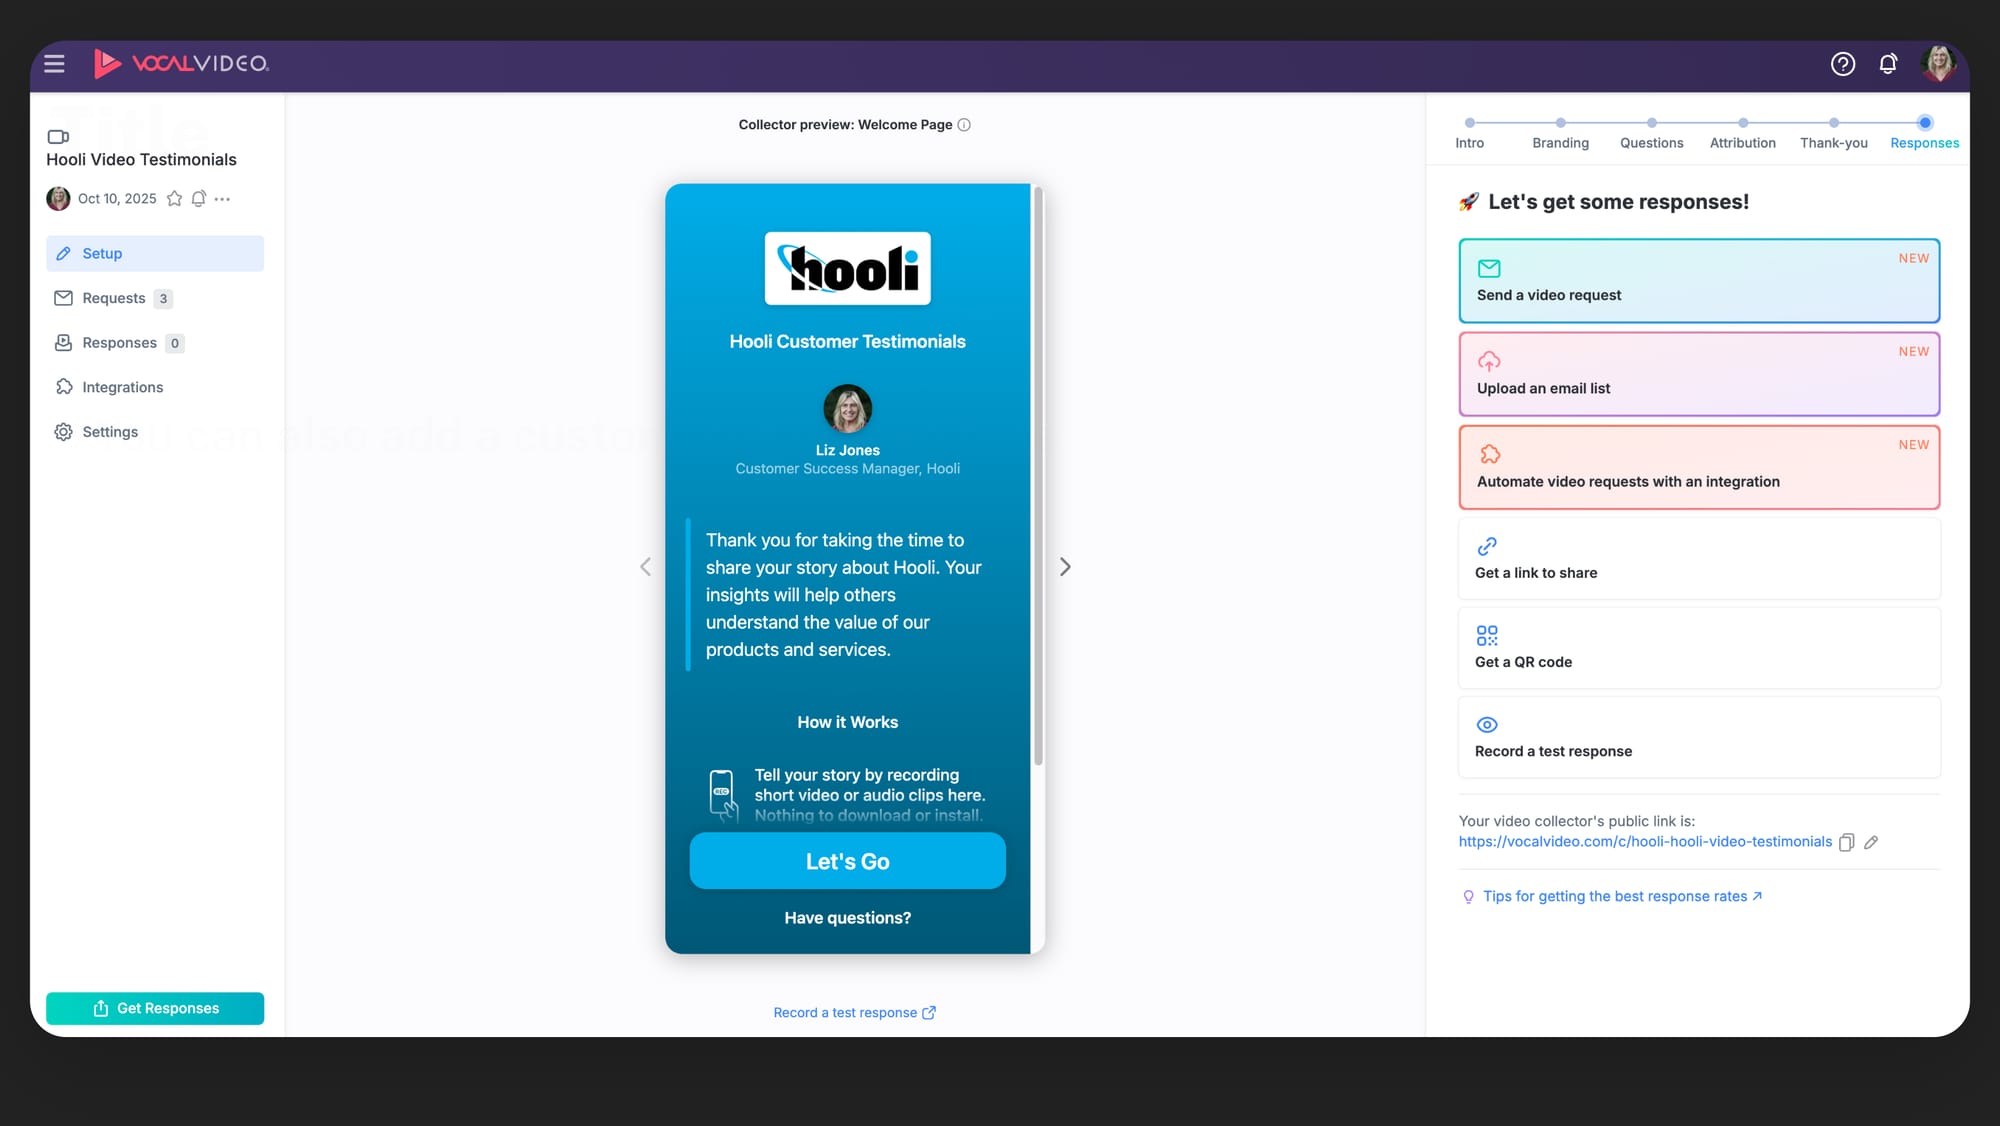Click the Get Responses button

155,1008
